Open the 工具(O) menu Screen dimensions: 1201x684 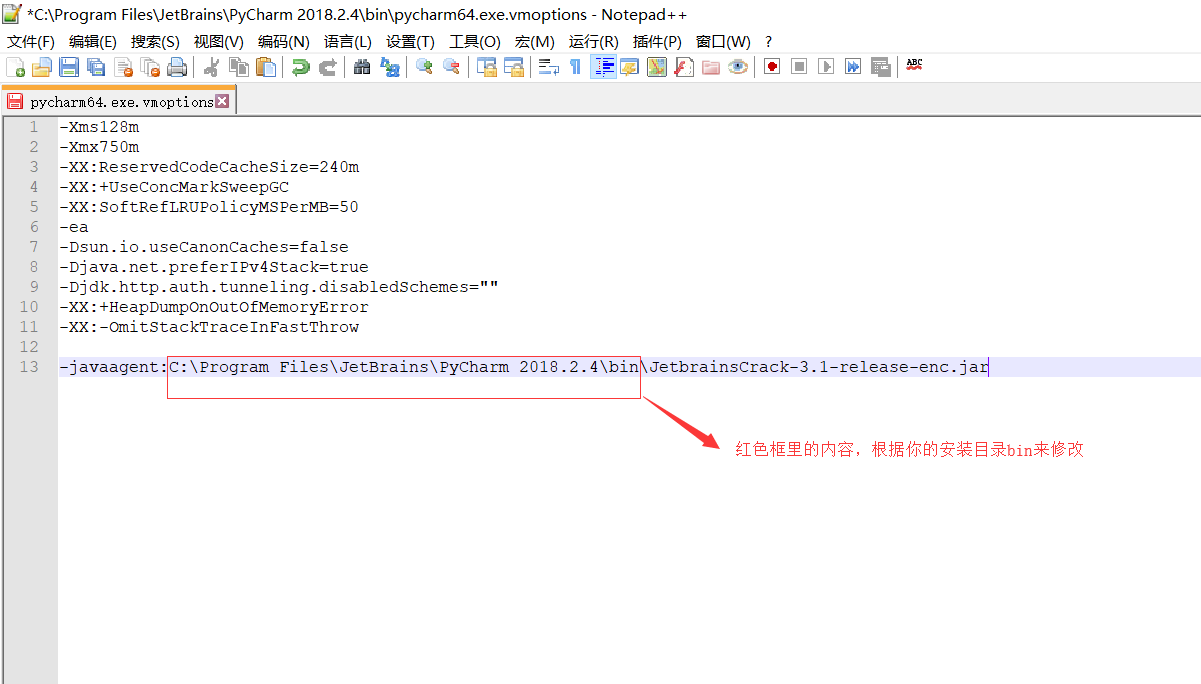(475, 41)
